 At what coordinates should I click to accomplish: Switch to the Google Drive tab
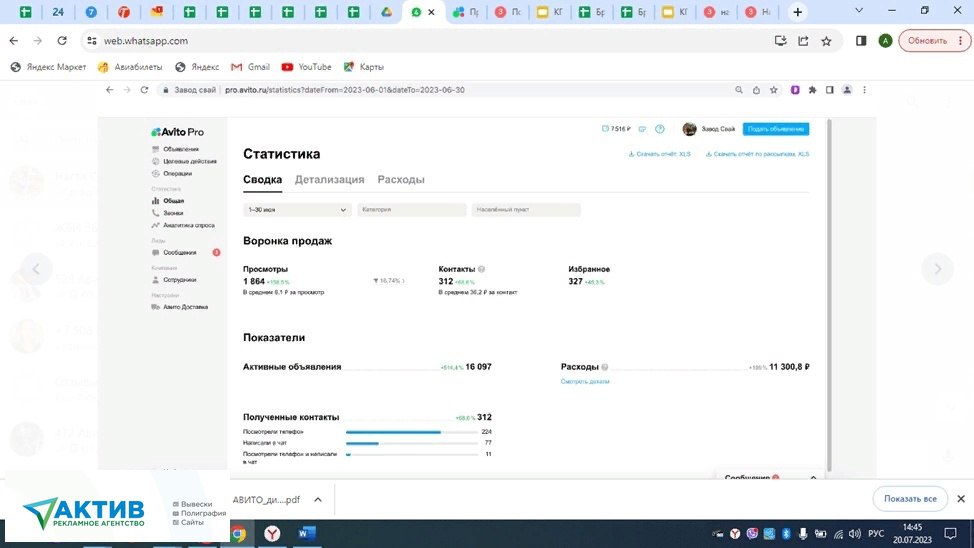click(386, 12)
